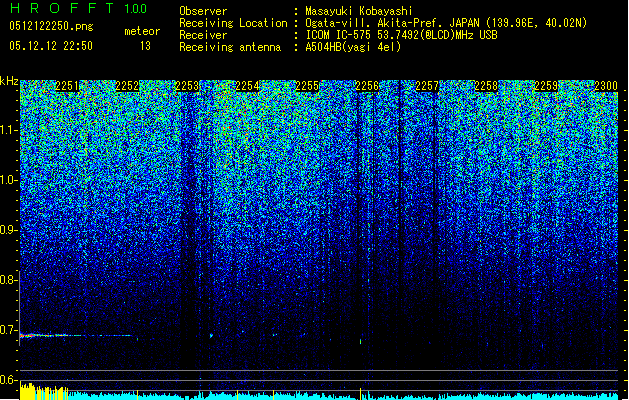Click the 1.0 kHz axis label
The width and height of the screenshot is (629, 400).
[x=9, y=180]
